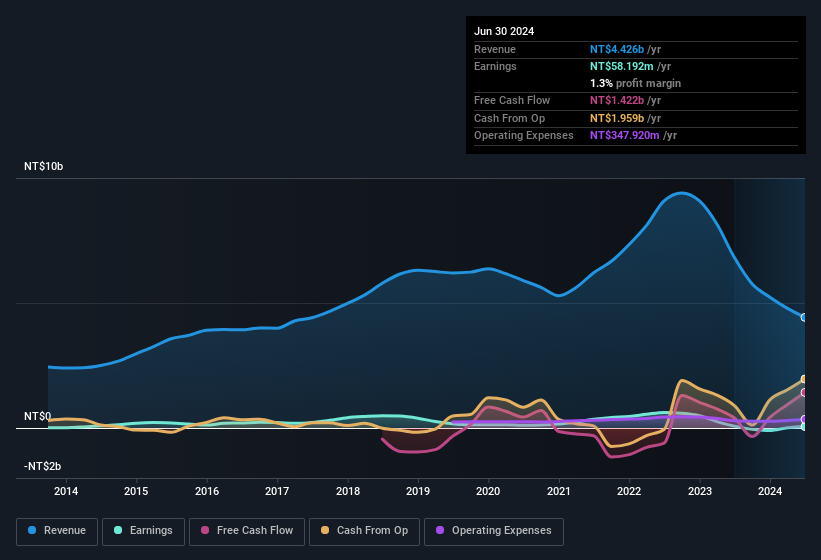This screenshot has height=560, width=821.
Task: Click the -NT$2b y-axis label
Action: pyautogui.click(x=42, y=466)
